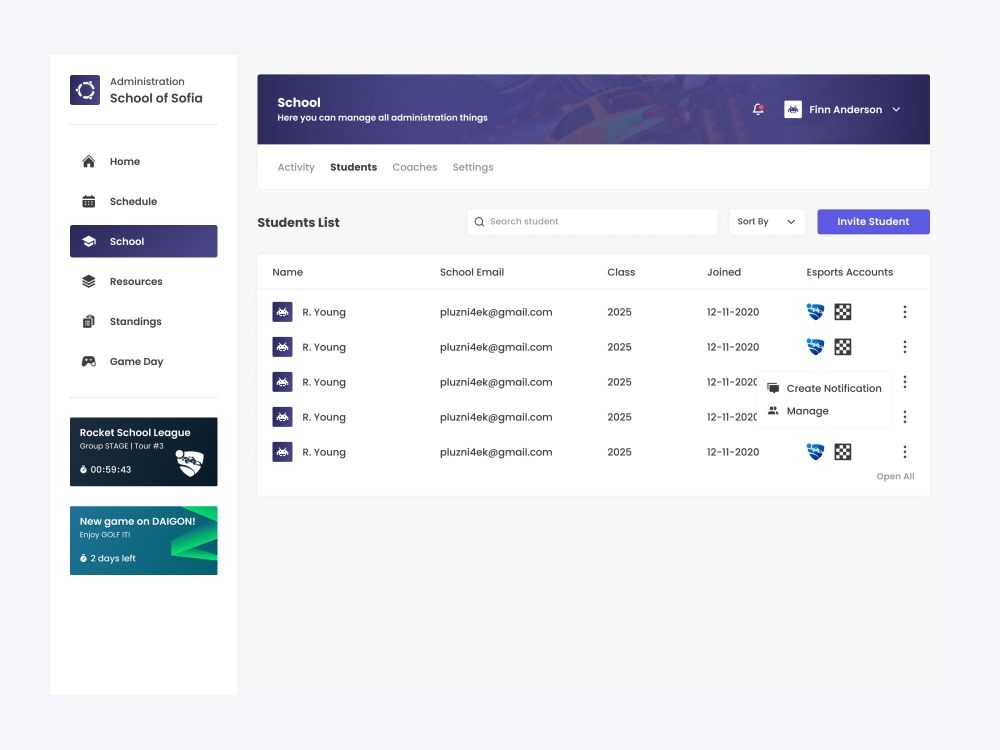Open the Settings tab

point(472,167)
